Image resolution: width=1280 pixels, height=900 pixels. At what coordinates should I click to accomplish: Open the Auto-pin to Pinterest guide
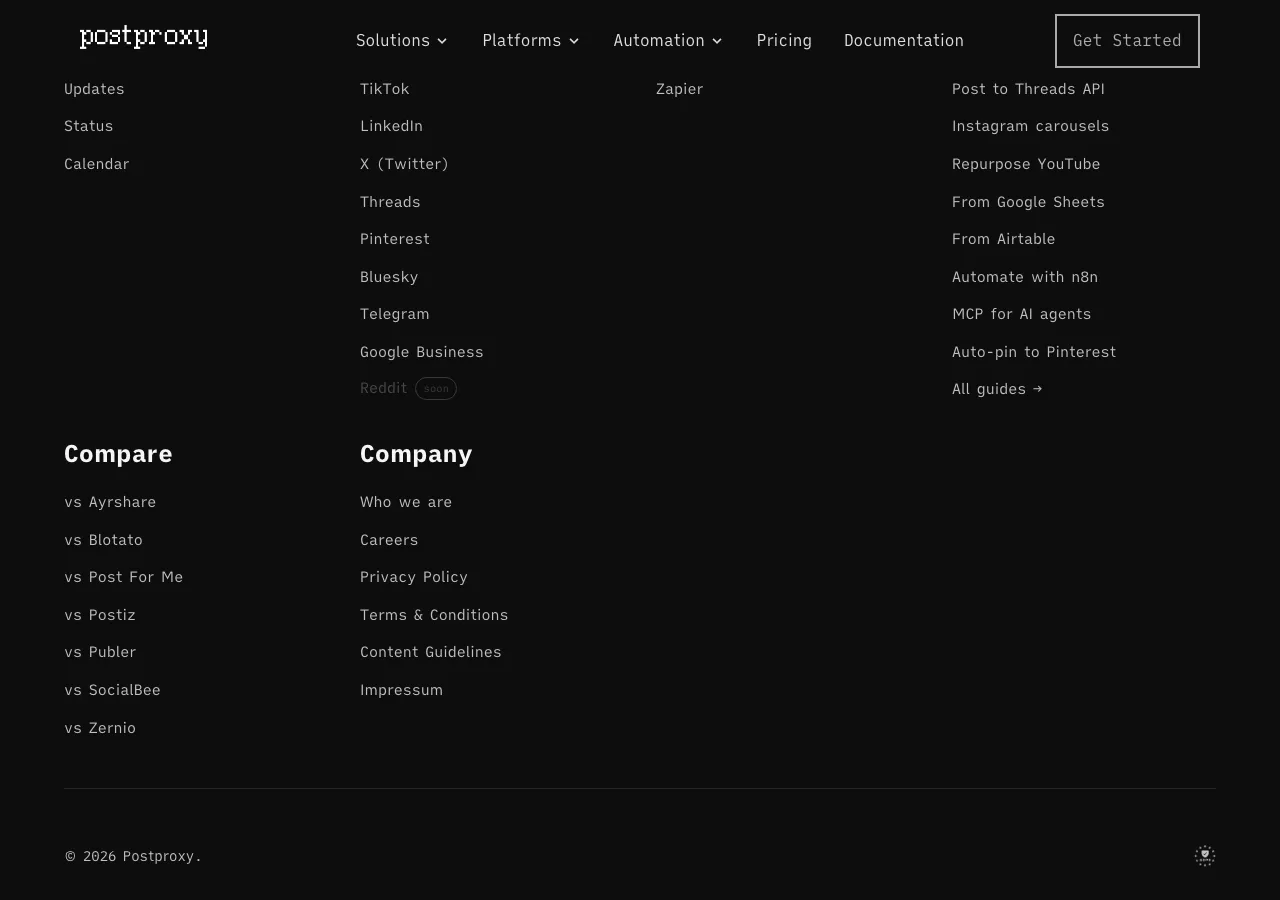coord(1034,352)
